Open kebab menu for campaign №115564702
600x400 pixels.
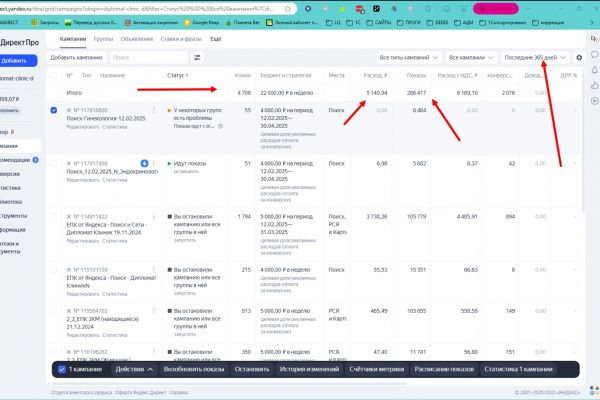pyautogui.click(x=154, y=311)
